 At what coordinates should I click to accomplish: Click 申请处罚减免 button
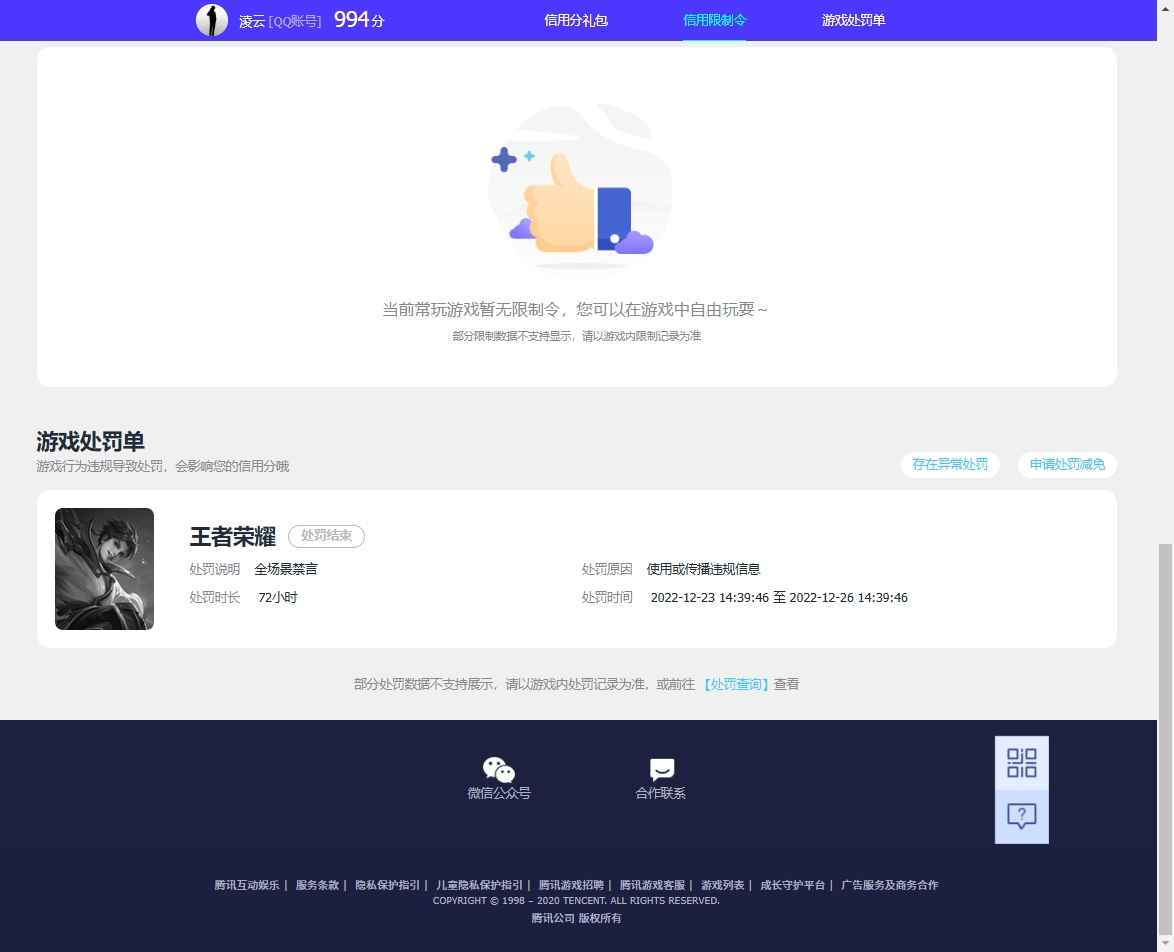click(1067, 464)
